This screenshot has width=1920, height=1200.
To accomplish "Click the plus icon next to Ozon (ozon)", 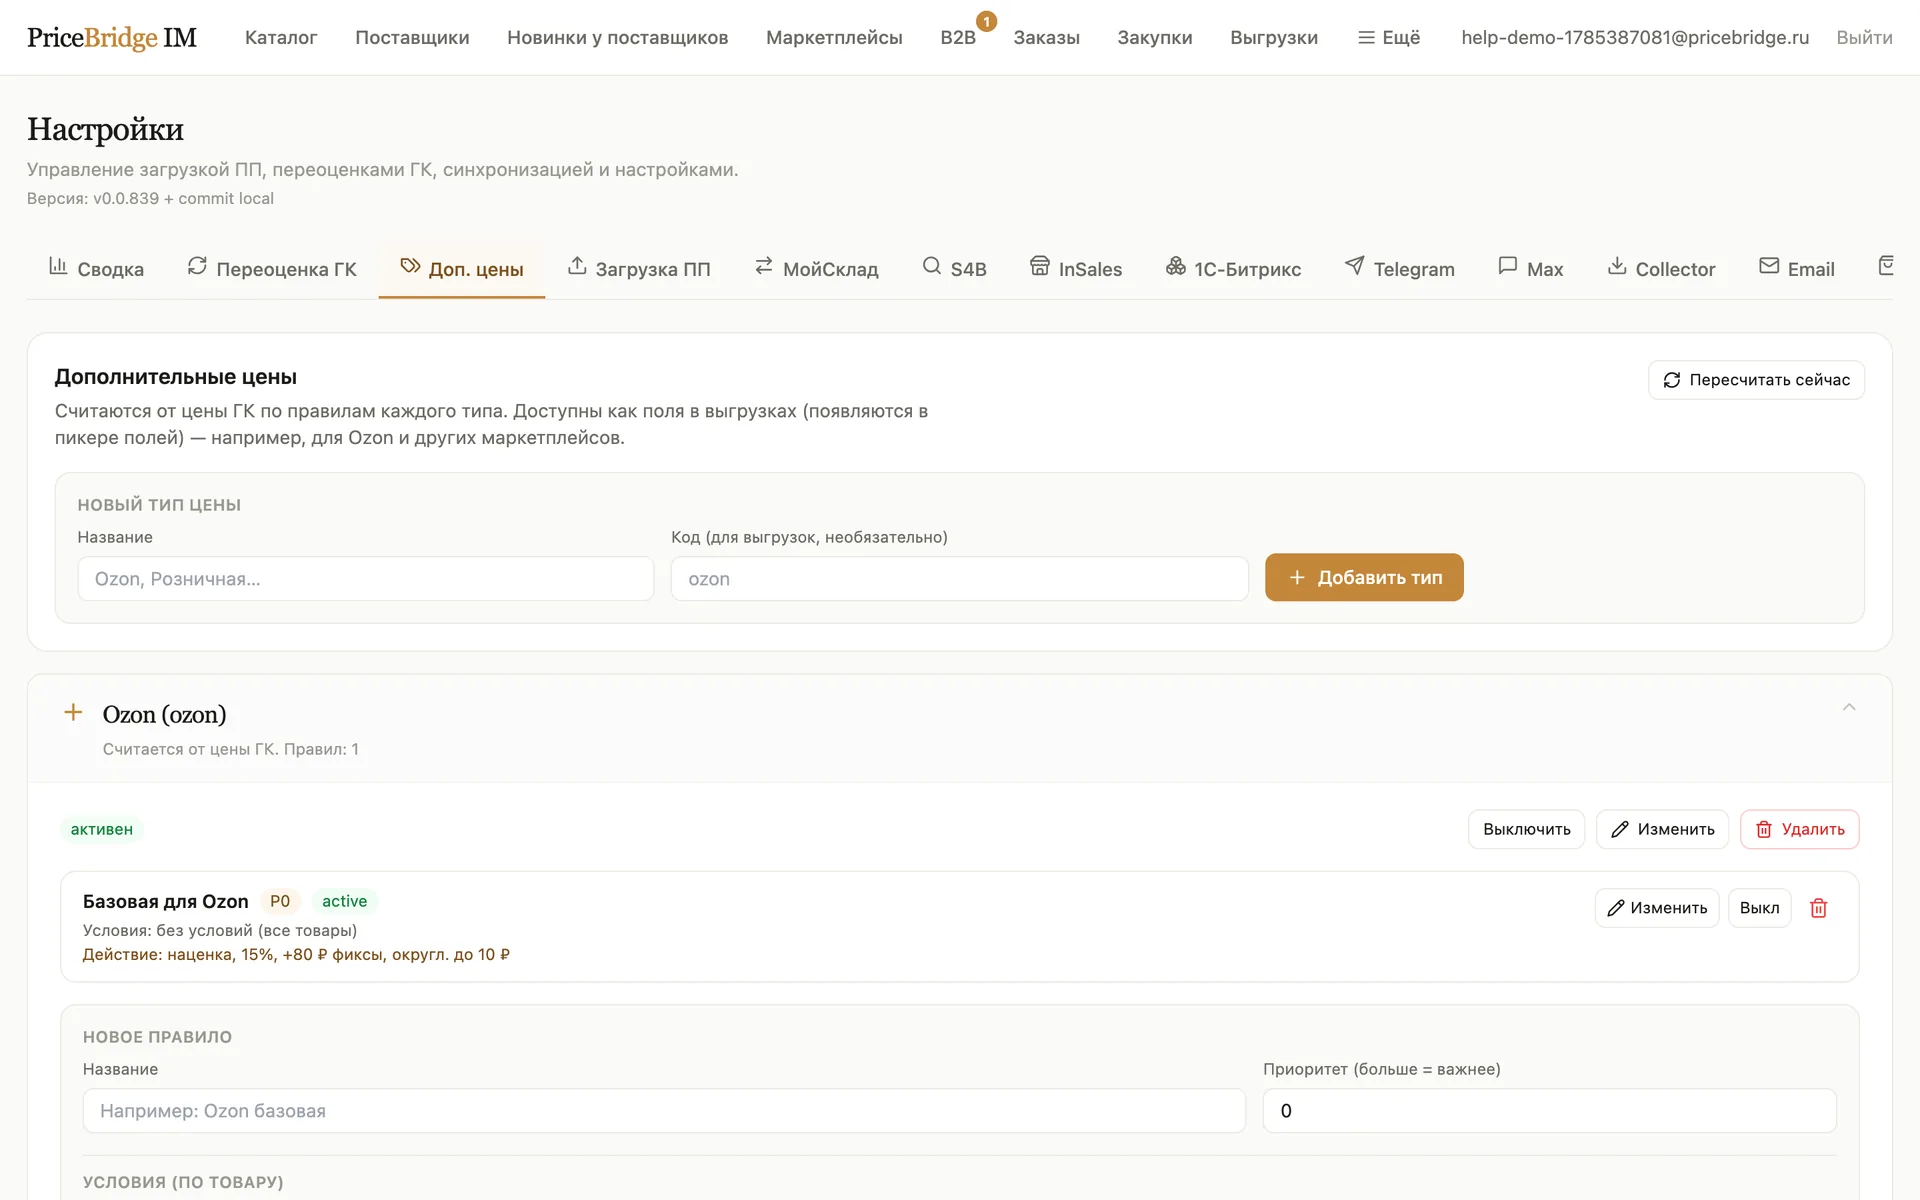I will pos(73,712).
